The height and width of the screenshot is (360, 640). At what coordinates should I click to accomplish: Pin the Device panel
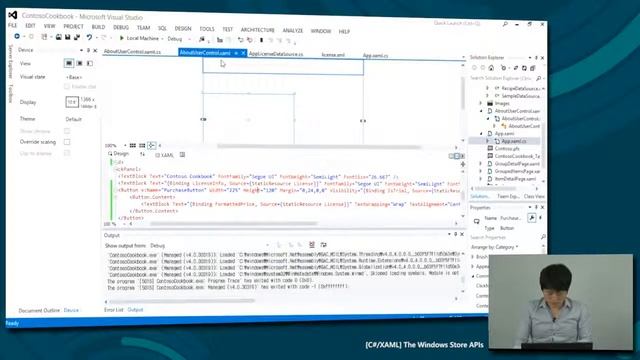(x=88, y=50)
